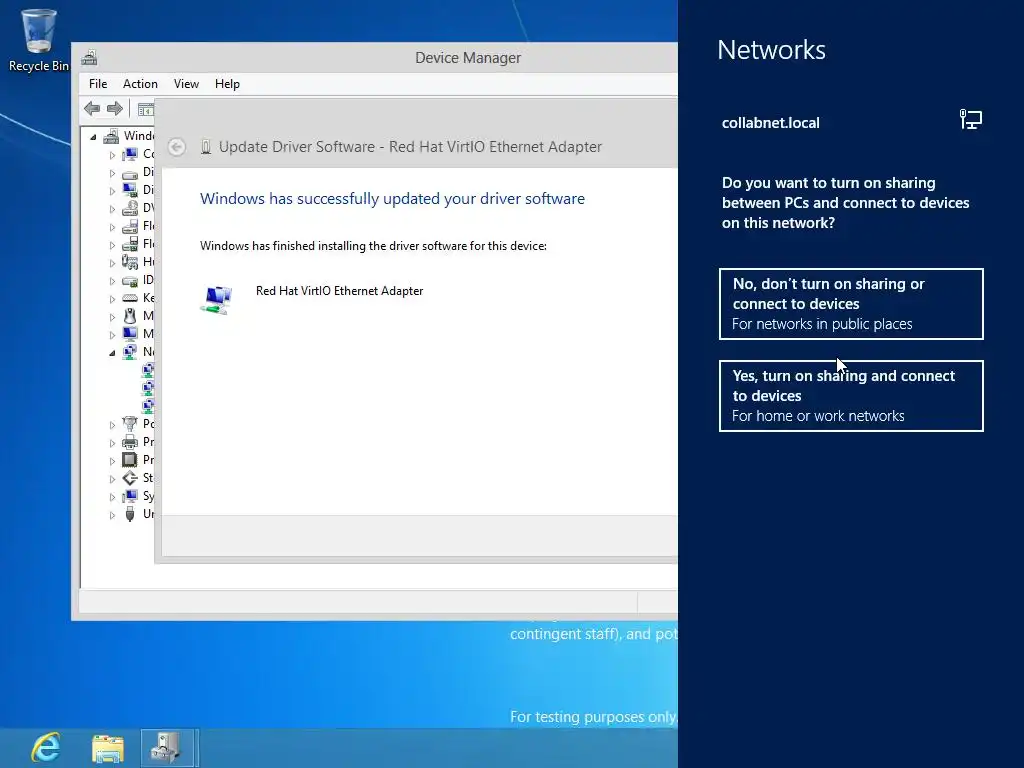Select the DVD/CD-ROM drives disc icon
Image resolution: width=1024 pixels, height=768 pixels.
tap(130, 208)
